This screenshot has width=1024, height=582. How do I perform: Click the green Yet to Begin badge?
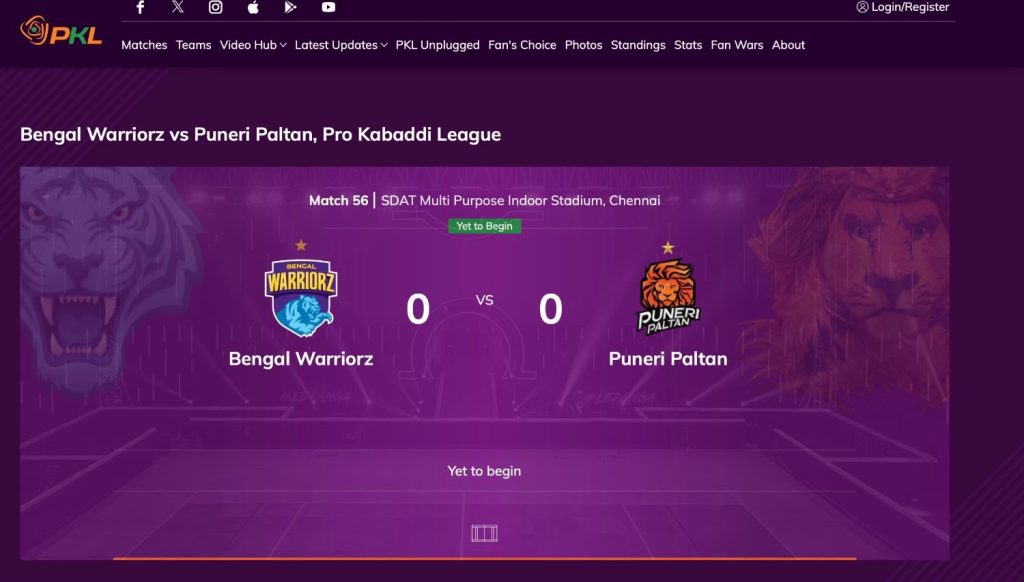click(484, 226)
